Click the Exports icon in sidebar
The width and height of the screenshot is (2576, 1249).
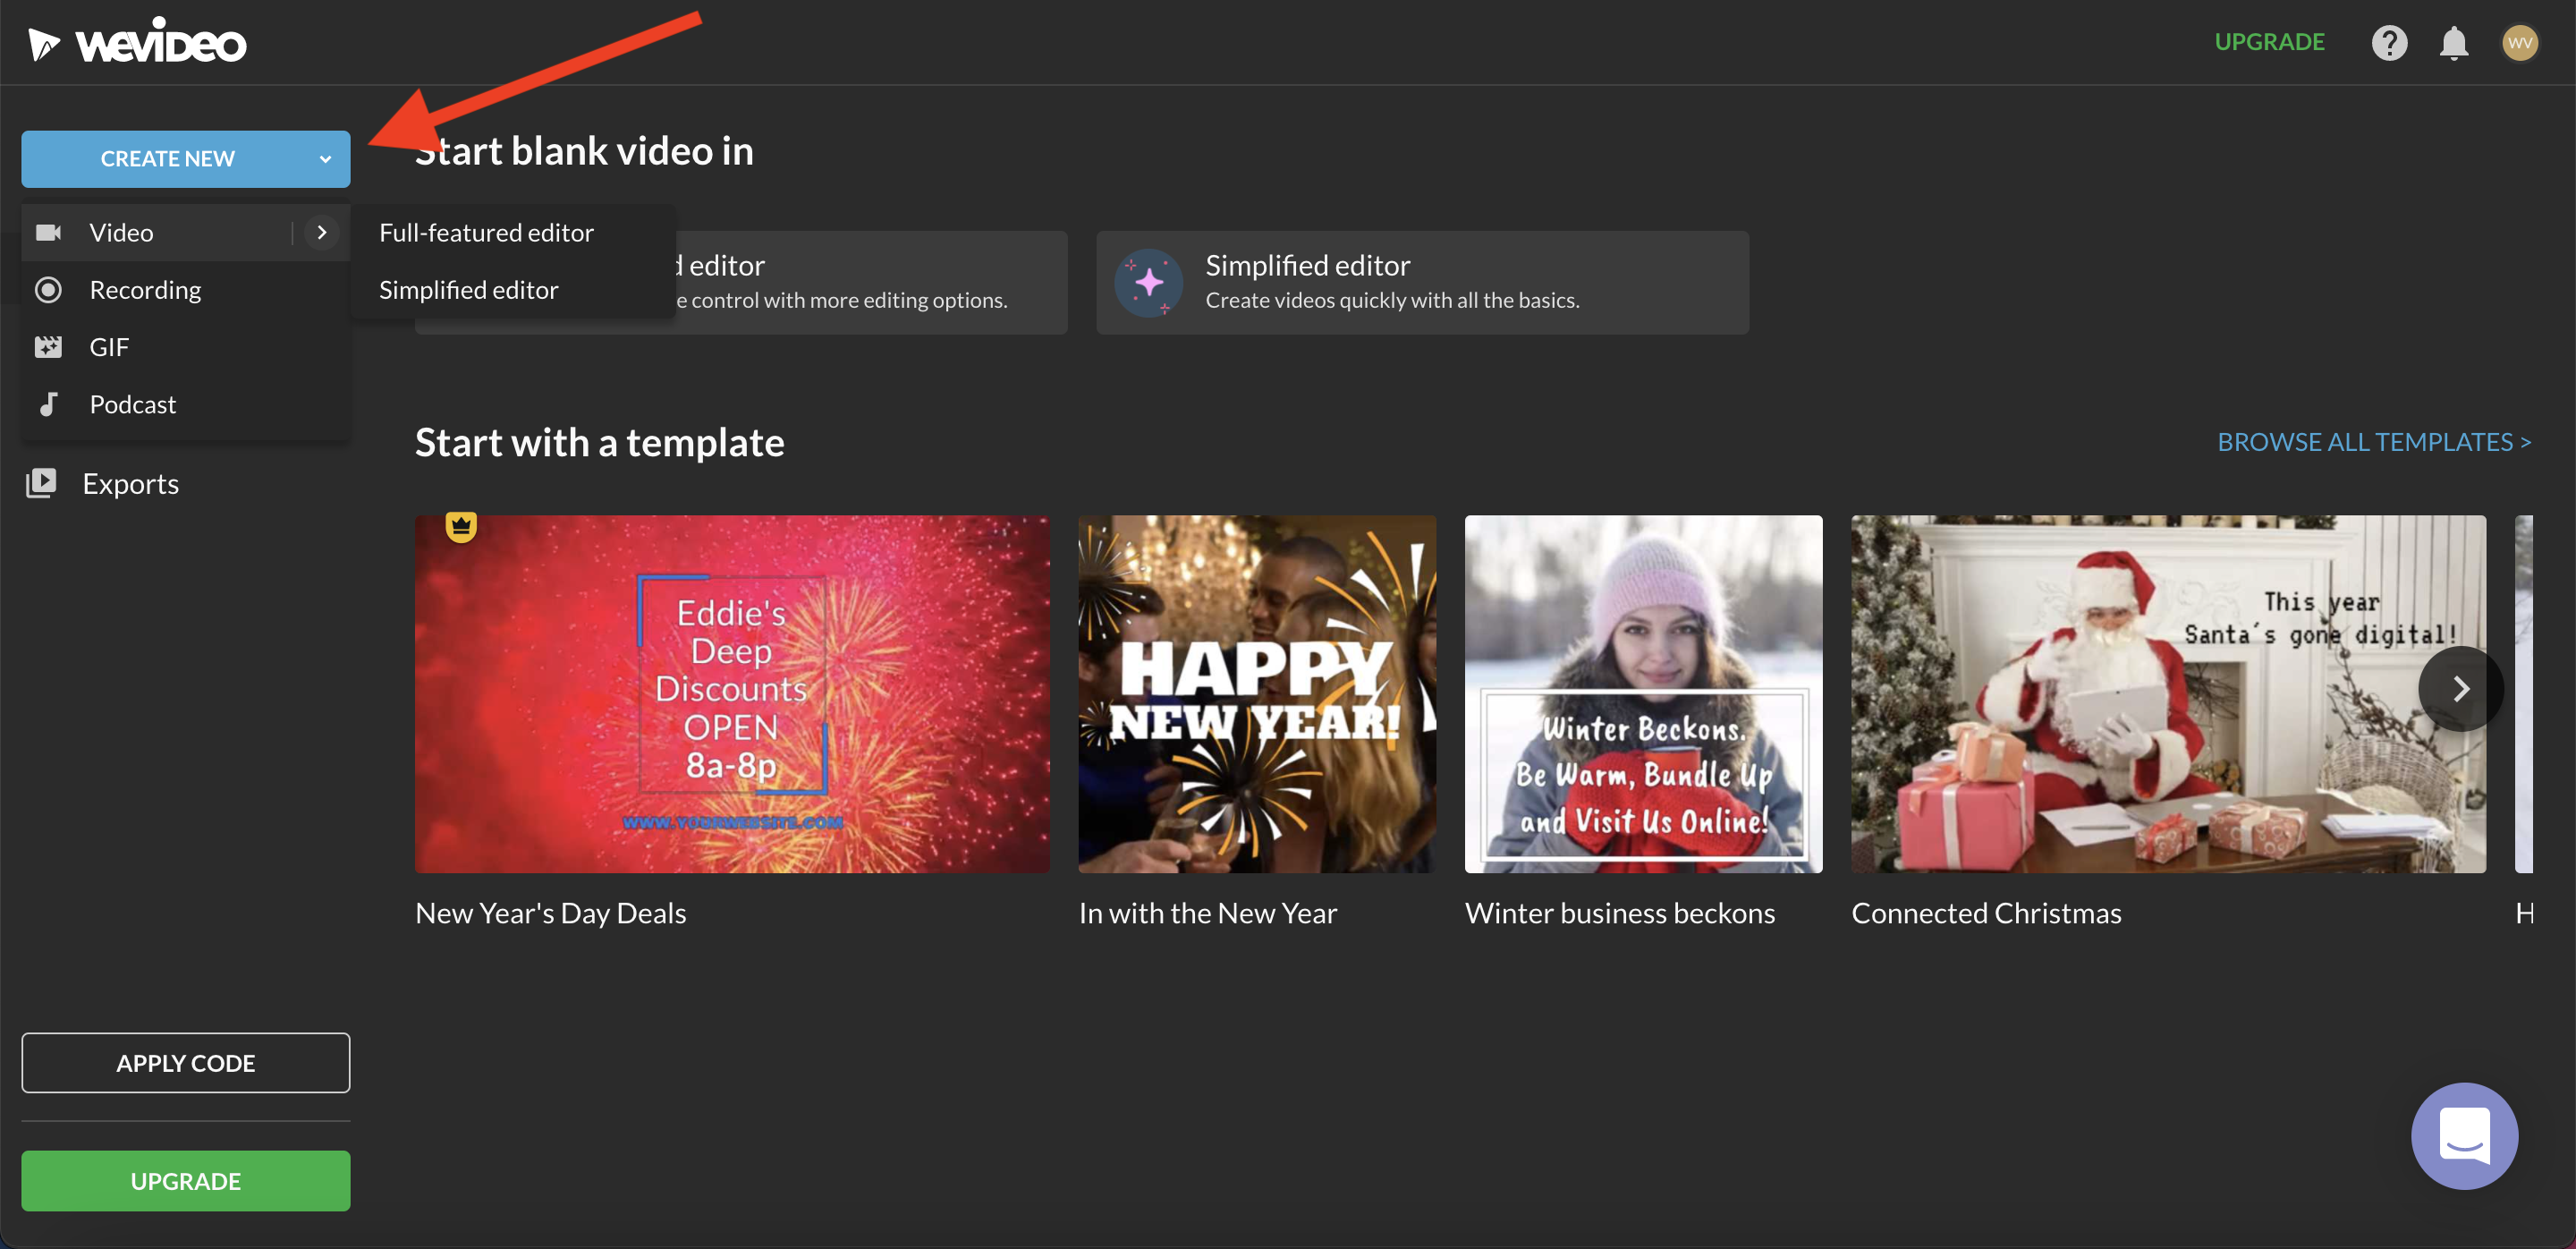pos(41,483)
